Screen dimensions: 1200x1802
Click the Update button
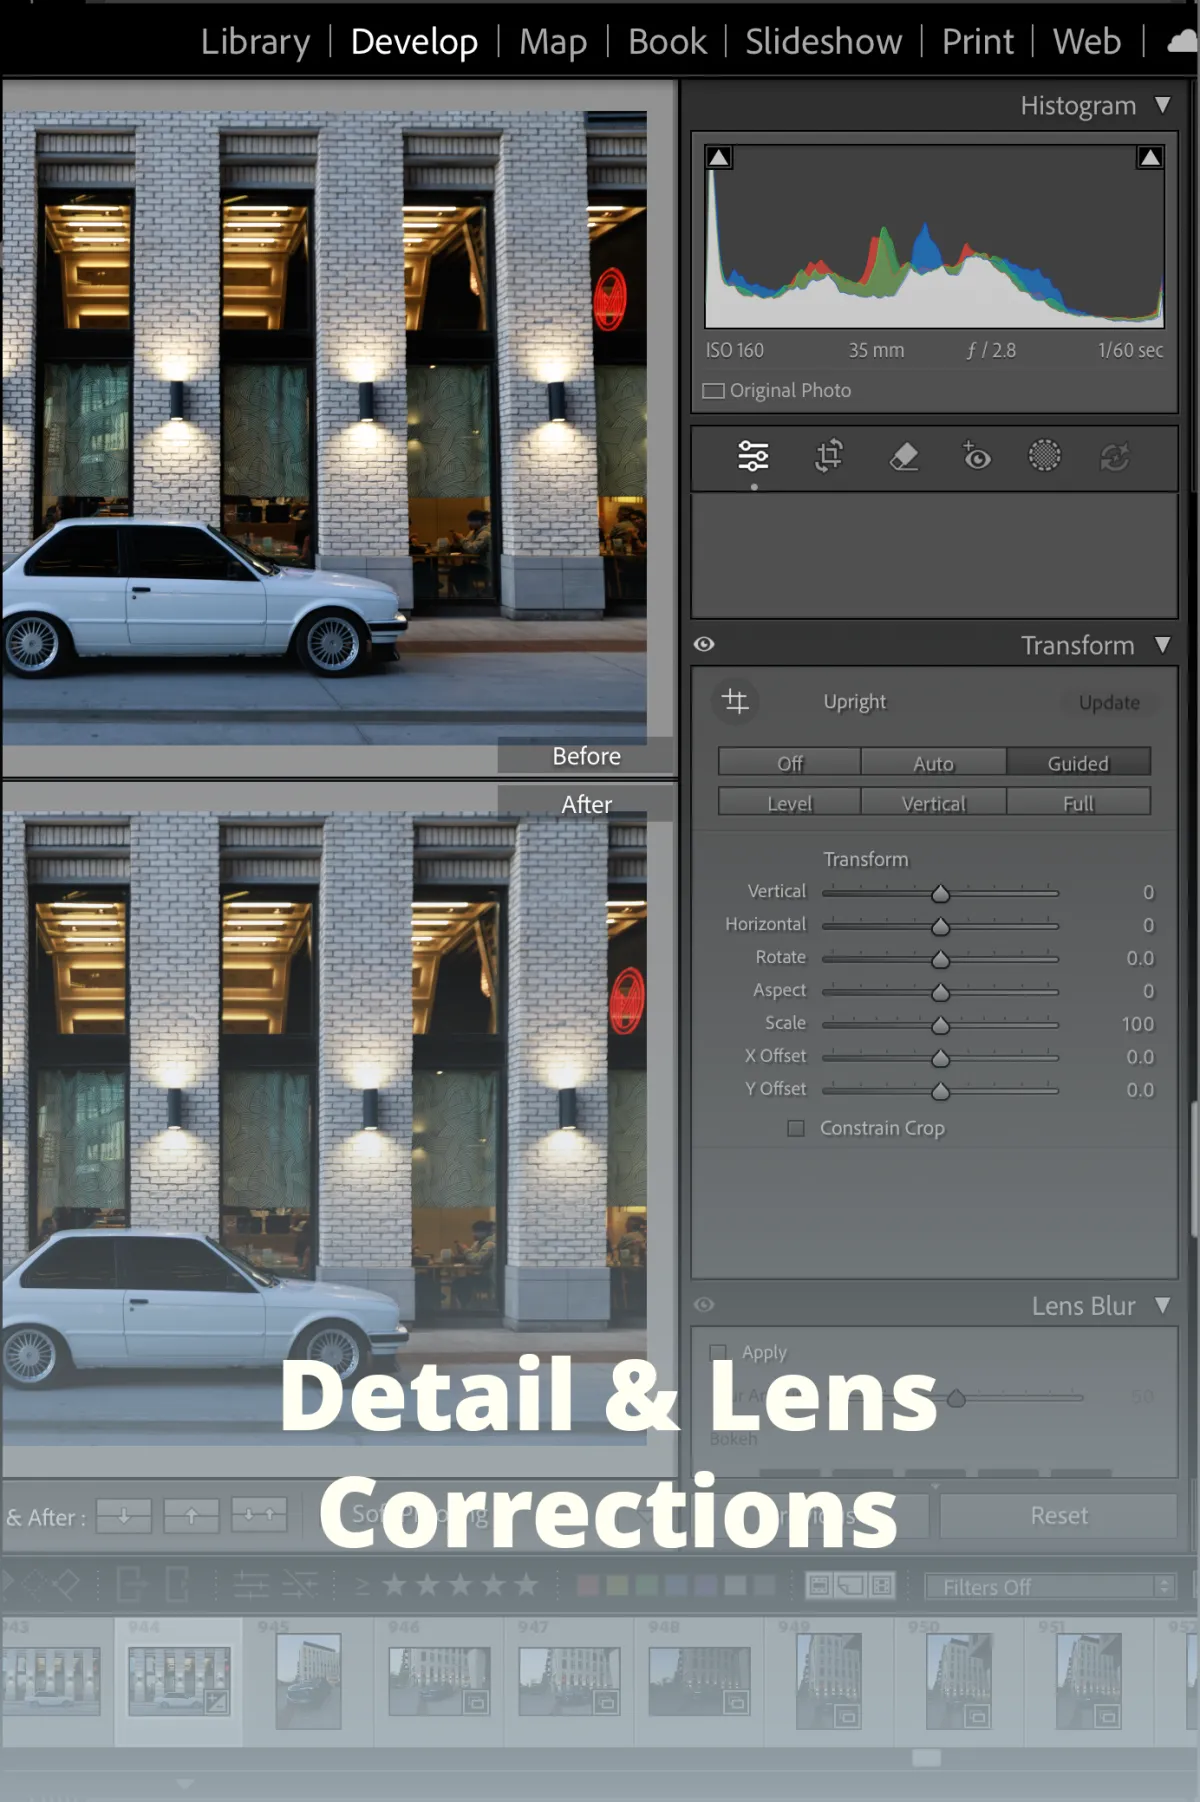tap(1109, 702)
